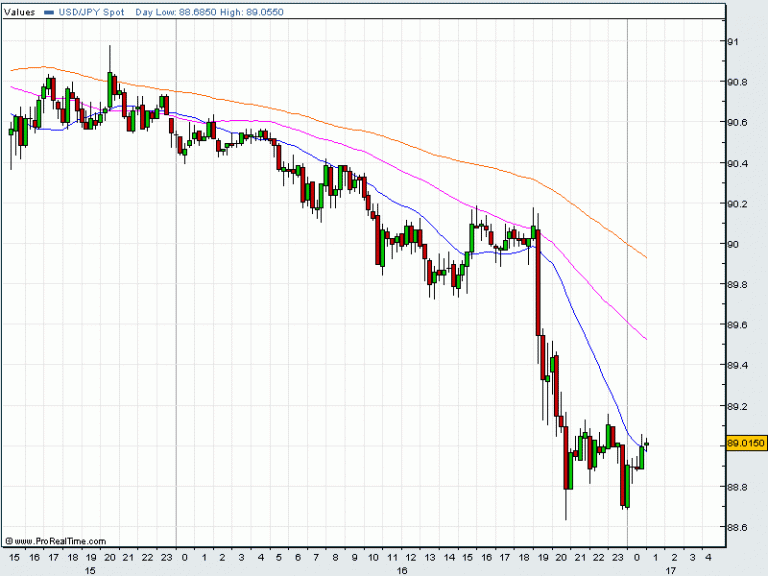
Task: Click the 91 price axis label
Action: [735, 41]
